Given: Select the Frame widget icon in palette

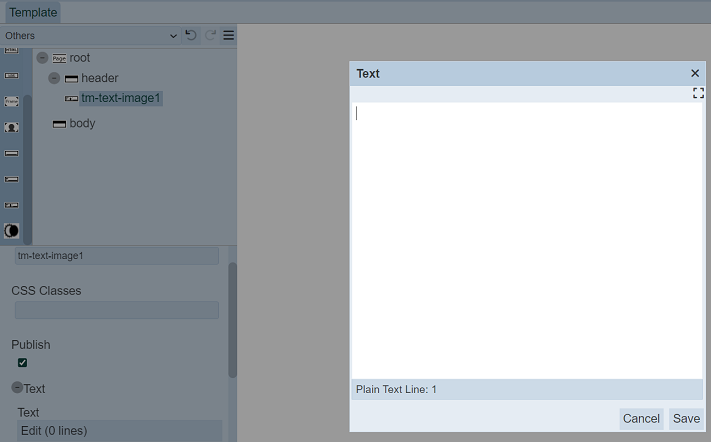Looking at the screenshot, I should 12,101.
